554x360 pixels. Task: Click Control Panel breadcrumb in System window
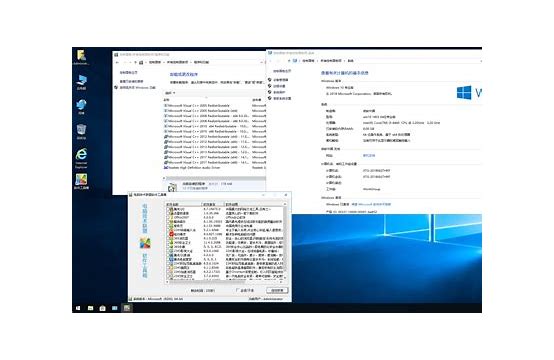[308, 61]
